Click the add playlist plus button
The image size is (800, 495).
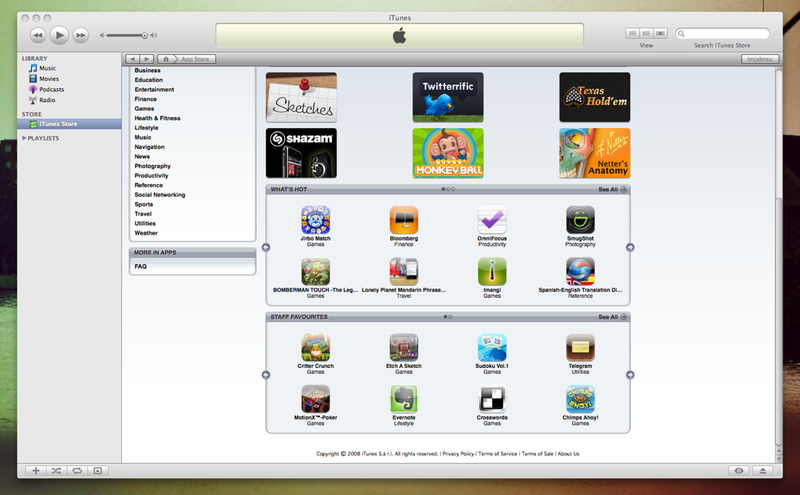(x=36, y=471)
